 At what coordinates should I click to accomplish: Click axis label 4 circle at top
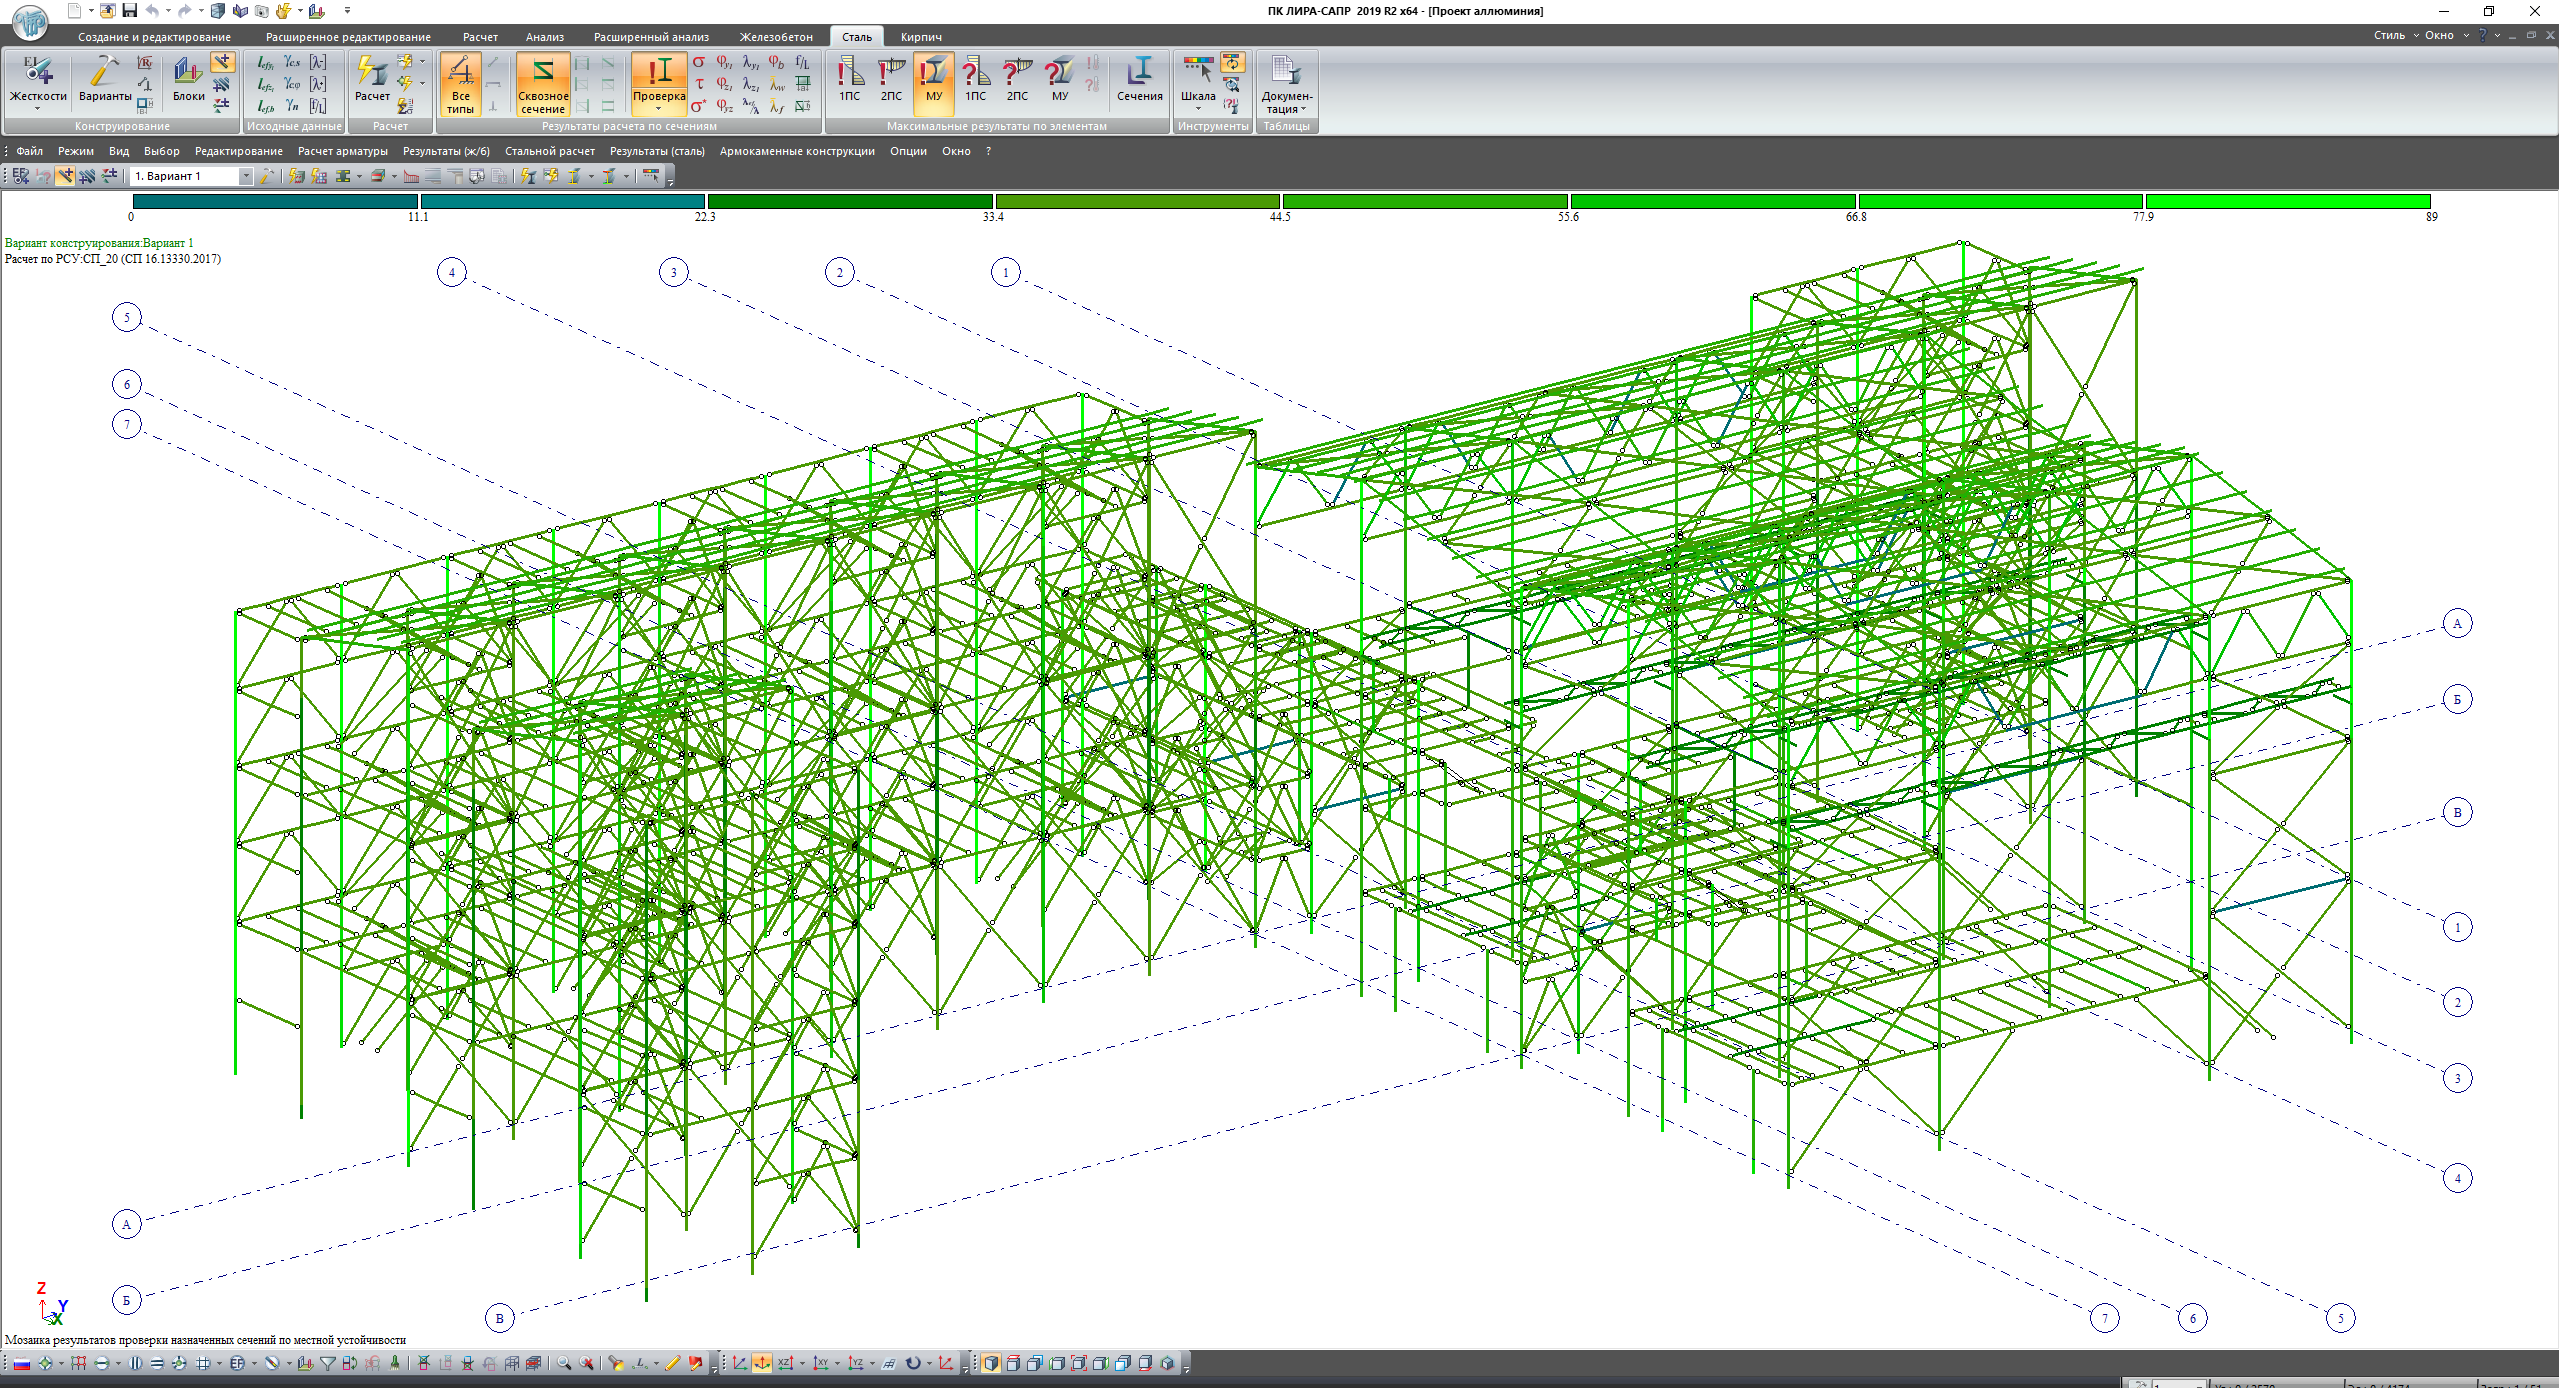(x=452, y=272)
